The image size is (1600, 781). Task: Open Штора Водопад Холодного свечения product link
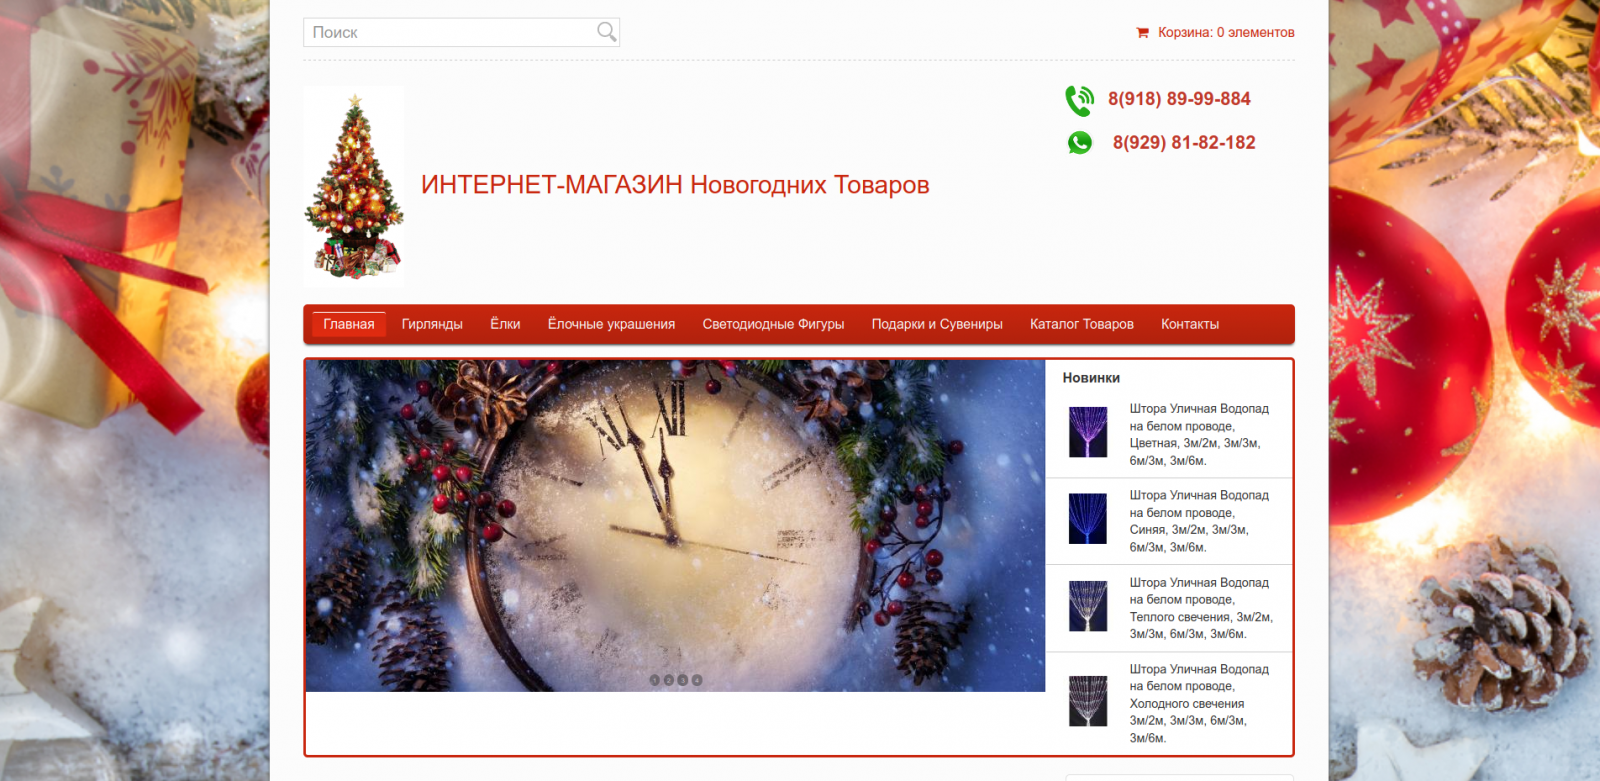[x=1199, y=703]
